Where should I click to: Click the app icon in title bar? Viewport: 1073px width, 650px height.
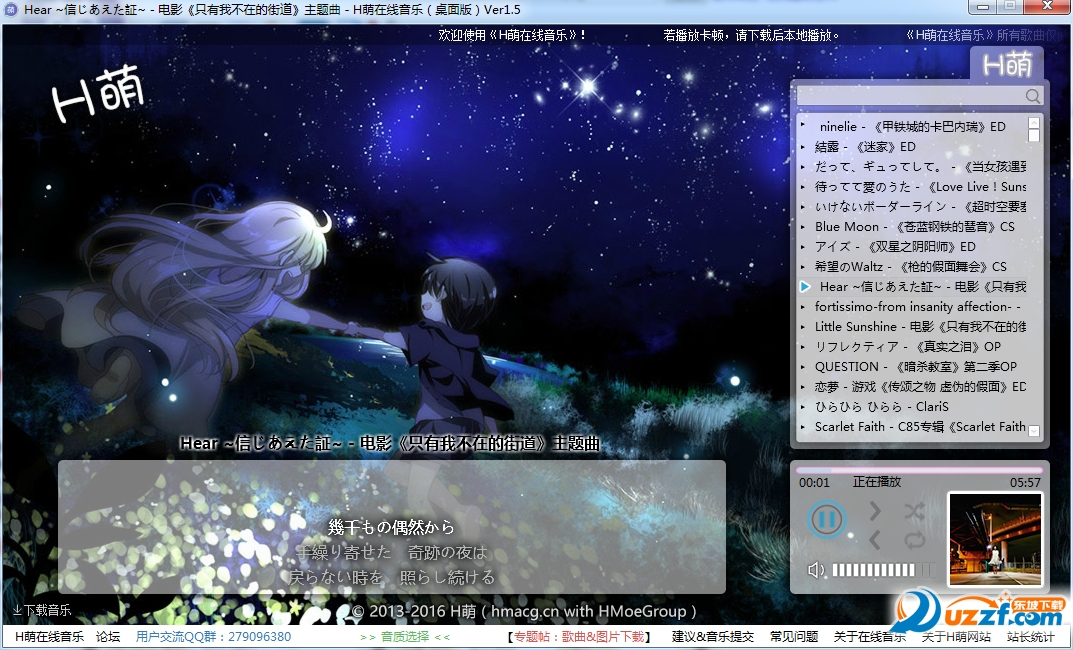pyautogui.click(x=10, y=10)
